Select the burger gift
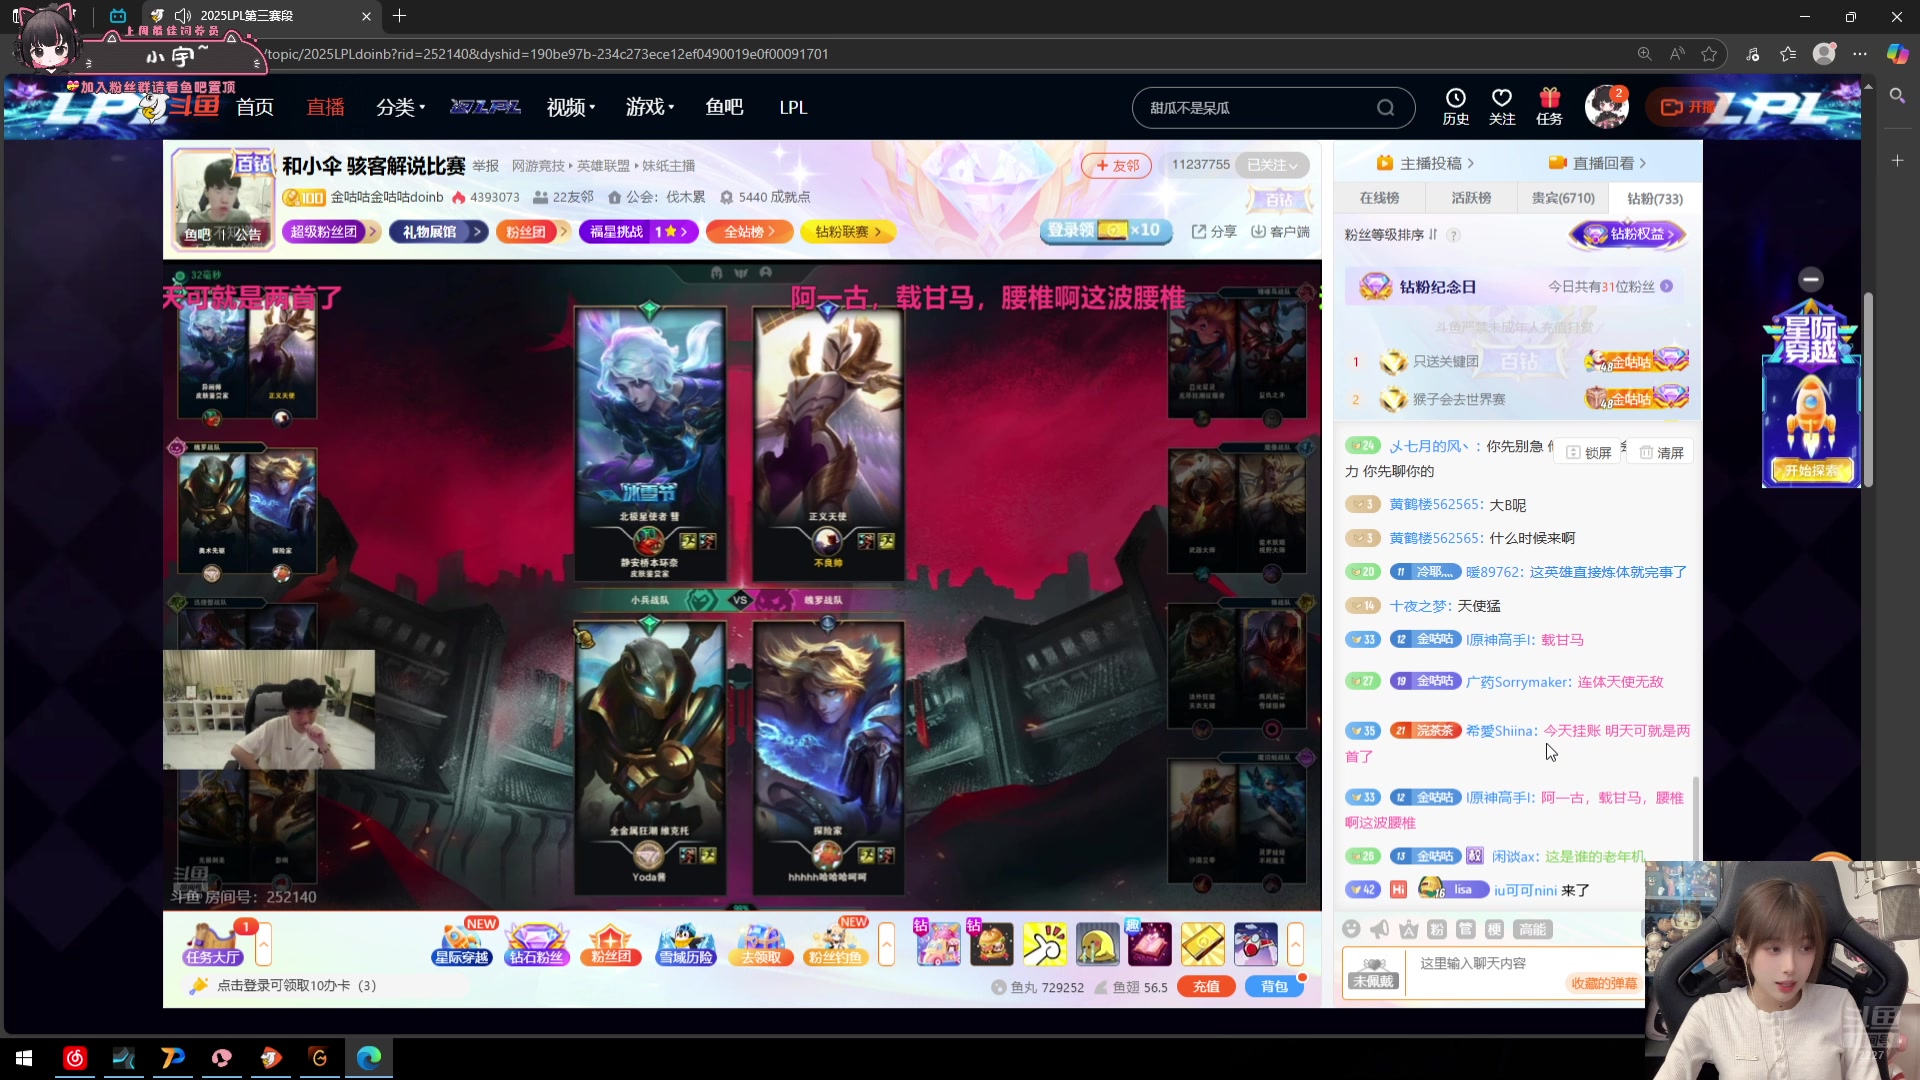 pos(991,944)
